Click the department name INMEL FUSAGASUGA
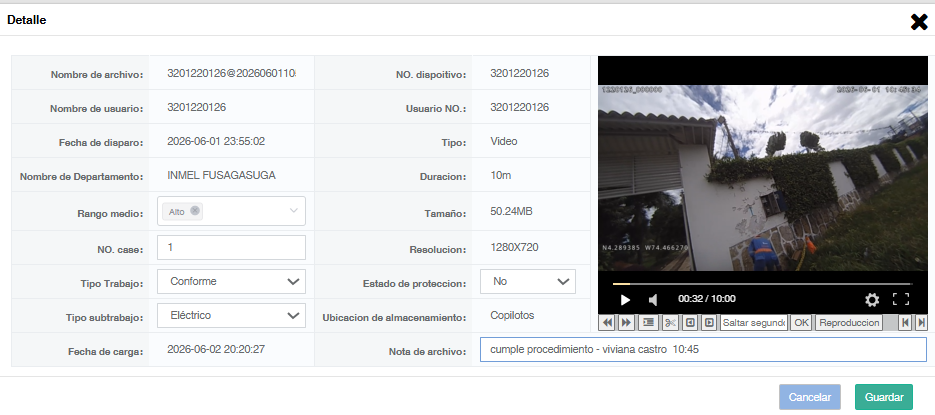Image resolution: width=935 pixels, height=415 pixels. [222, 175]
